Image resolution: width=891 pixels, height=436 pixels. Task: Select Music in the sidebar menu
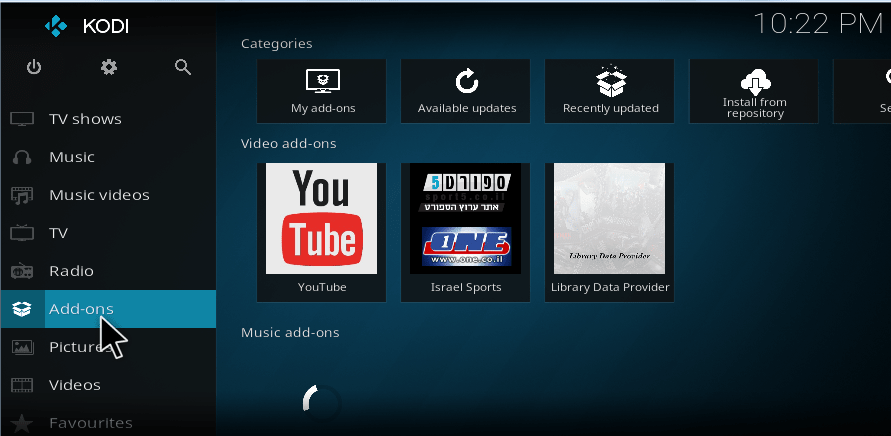tap(108, 157)
